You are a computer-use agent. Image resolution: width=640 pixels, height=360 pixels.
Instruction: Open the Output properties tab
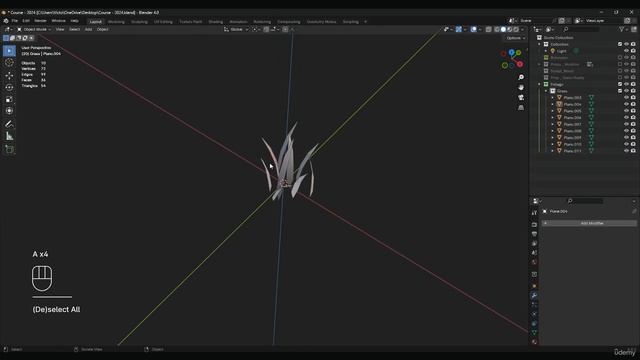click(534, 234)
